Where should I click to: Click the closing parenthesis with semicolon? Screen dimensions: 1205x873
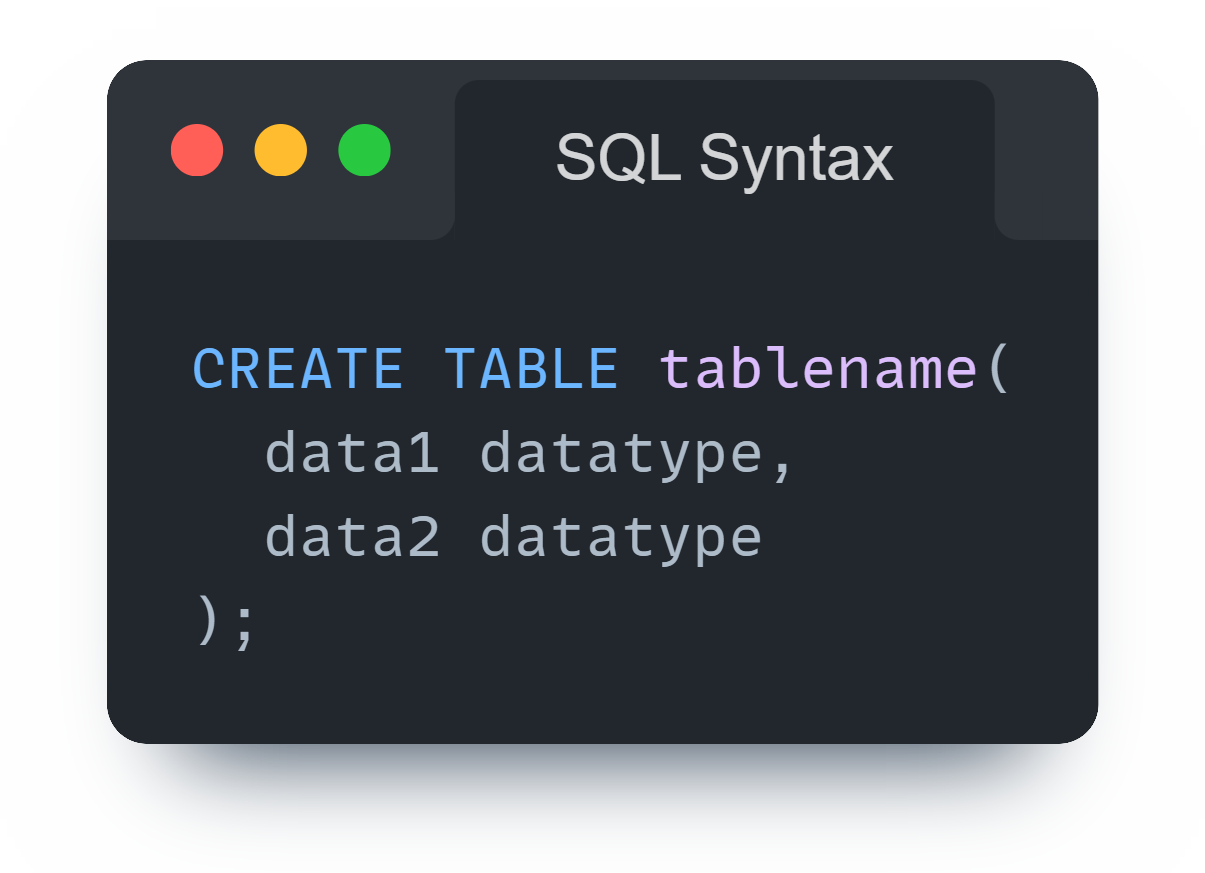click(225, 624)
